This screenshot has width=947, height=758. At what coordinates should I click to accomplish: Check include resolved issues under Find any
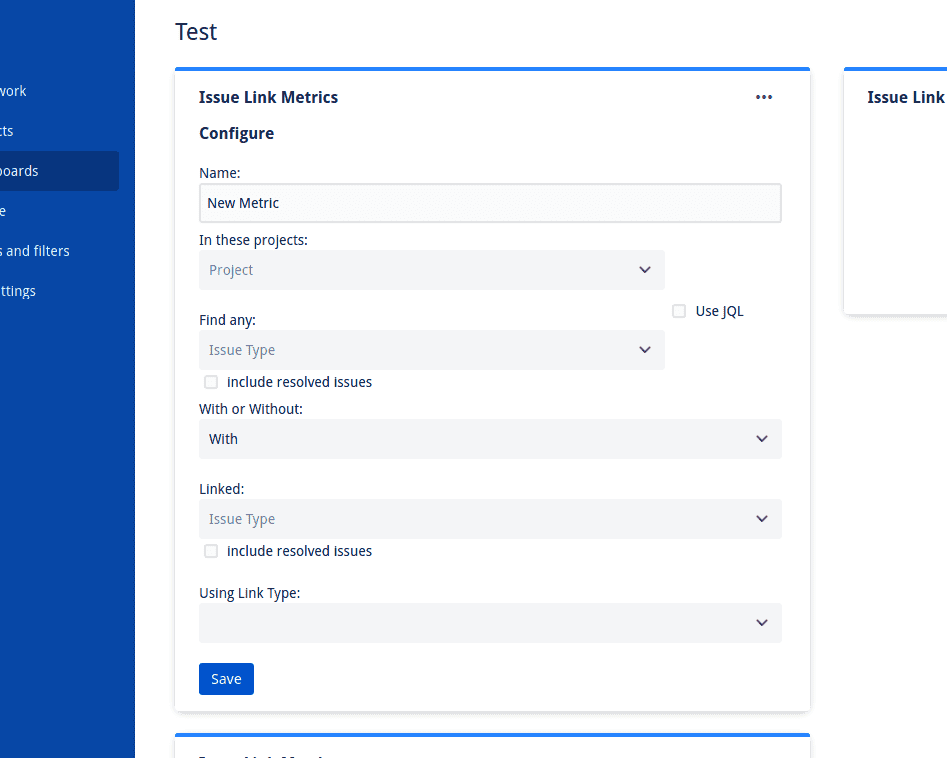pos(211,382)
